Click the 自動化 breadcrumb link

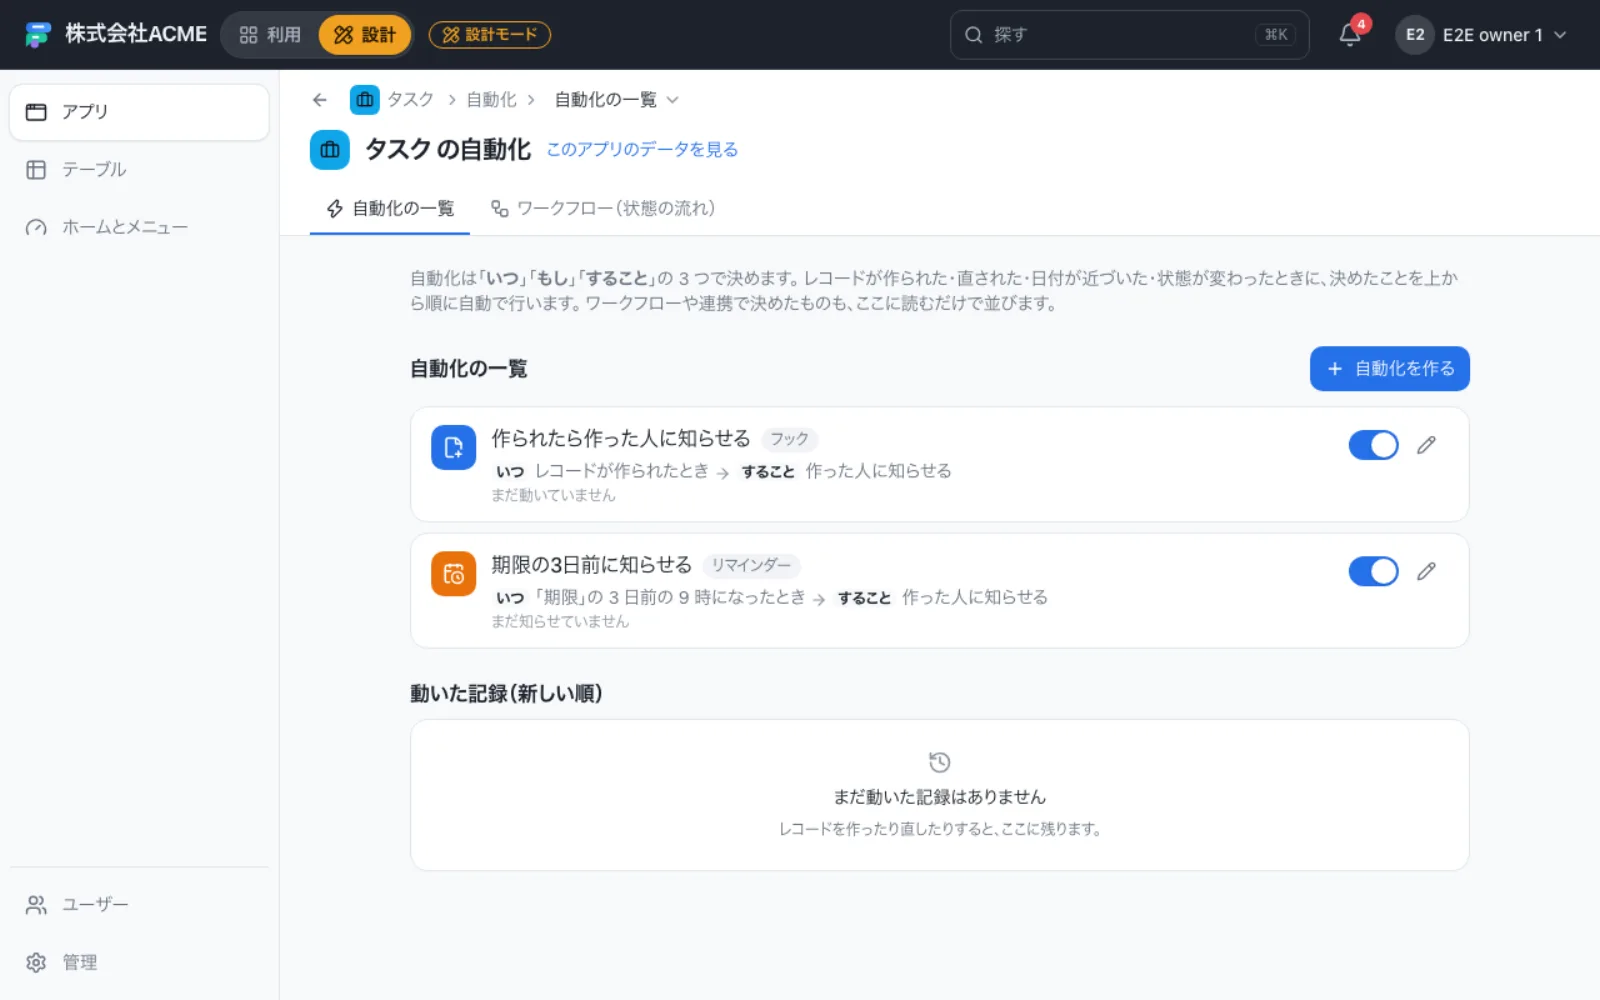(491, 100)
